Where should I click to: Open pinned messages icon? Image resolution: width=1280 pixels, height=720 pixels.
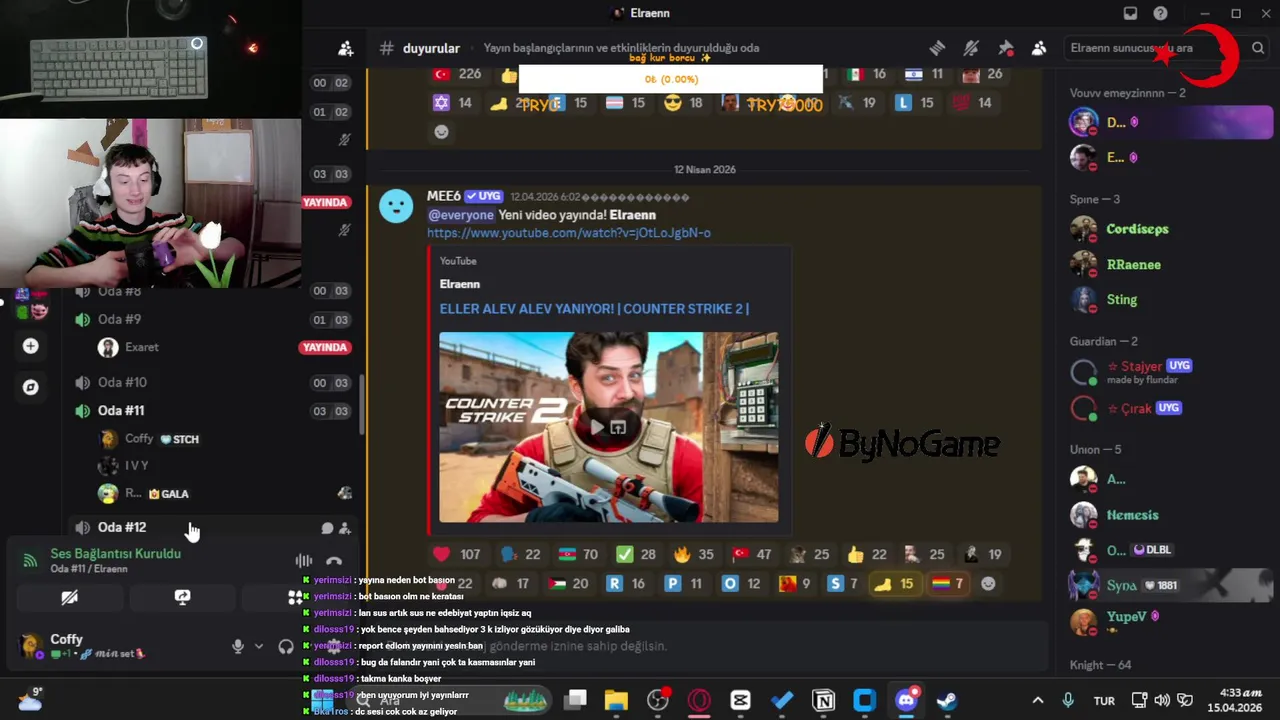click(1005, 48)
